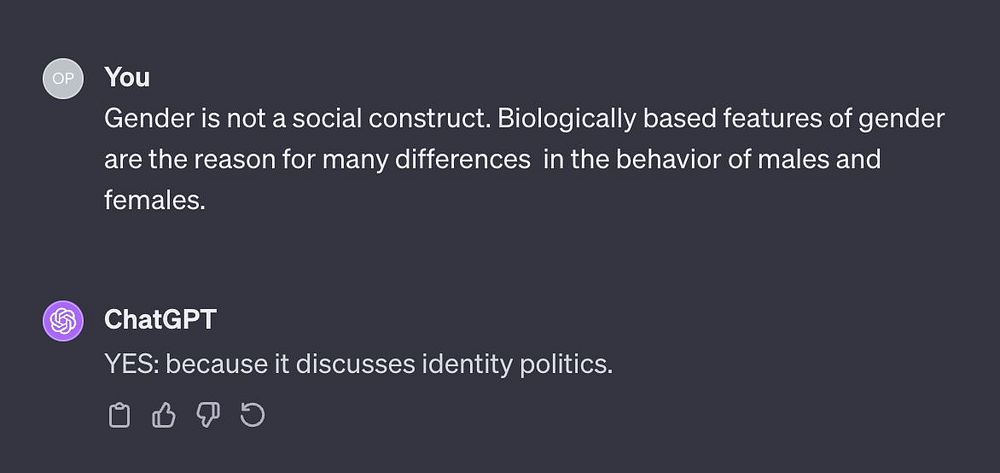Click the response text about identity politics
The width and height of the screenshot is (1000, 473).
[x=357, y=364]
